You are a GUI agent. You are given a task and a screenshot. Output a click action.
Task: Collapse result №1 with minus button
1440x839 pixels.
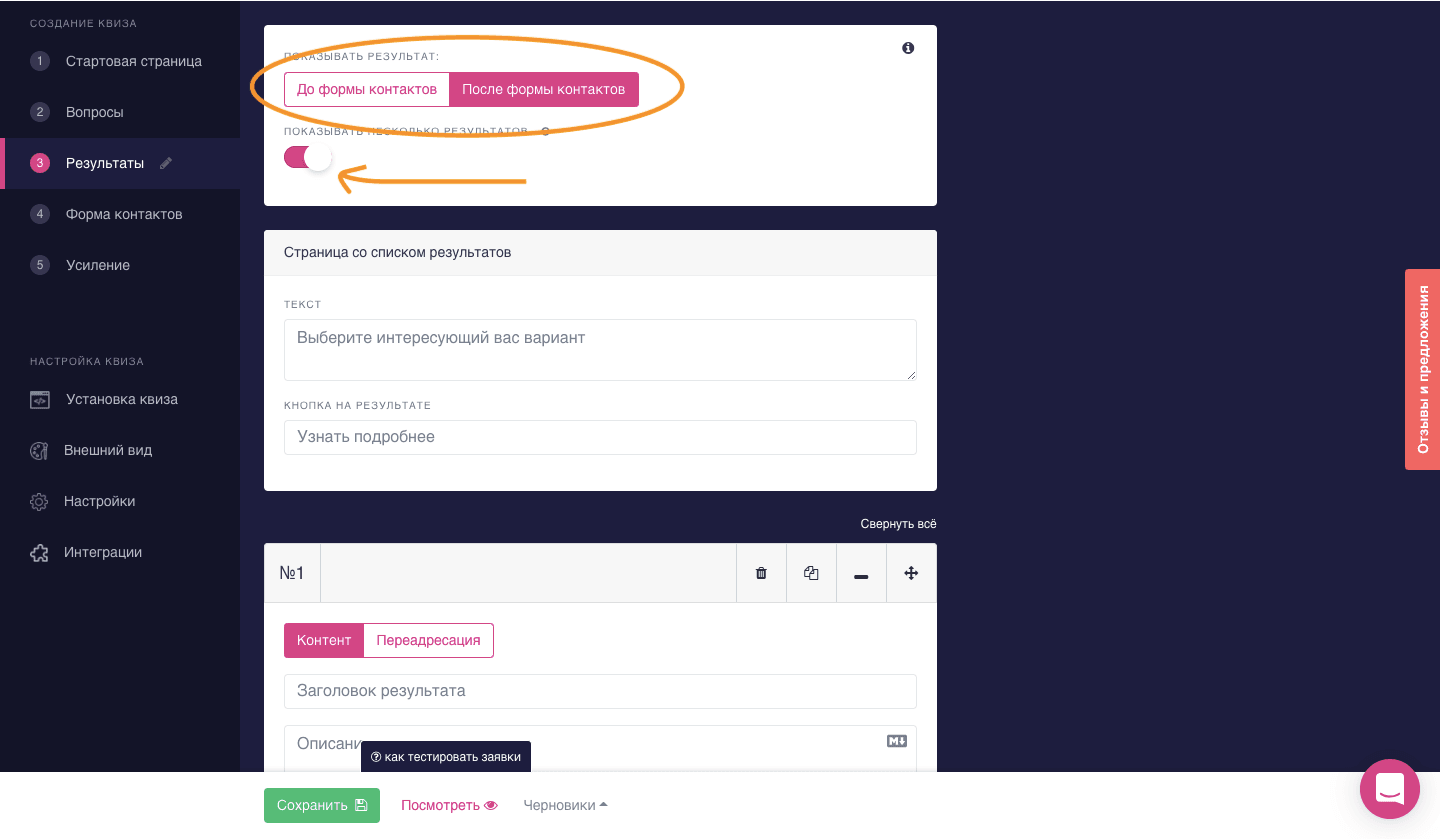pos(861,573)
